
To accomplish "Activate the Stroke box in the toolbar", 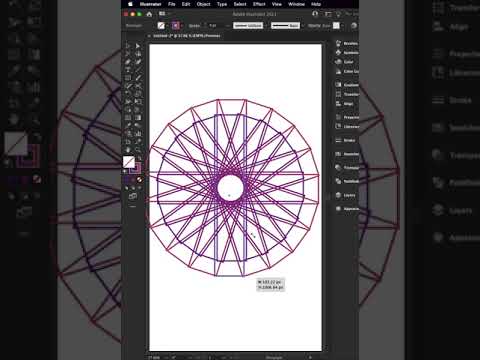I will pos(136,168).
